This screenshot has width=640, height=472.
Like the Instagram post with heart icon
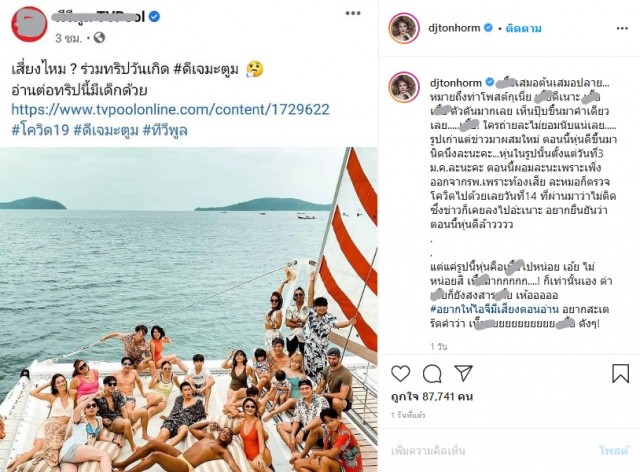400,373
